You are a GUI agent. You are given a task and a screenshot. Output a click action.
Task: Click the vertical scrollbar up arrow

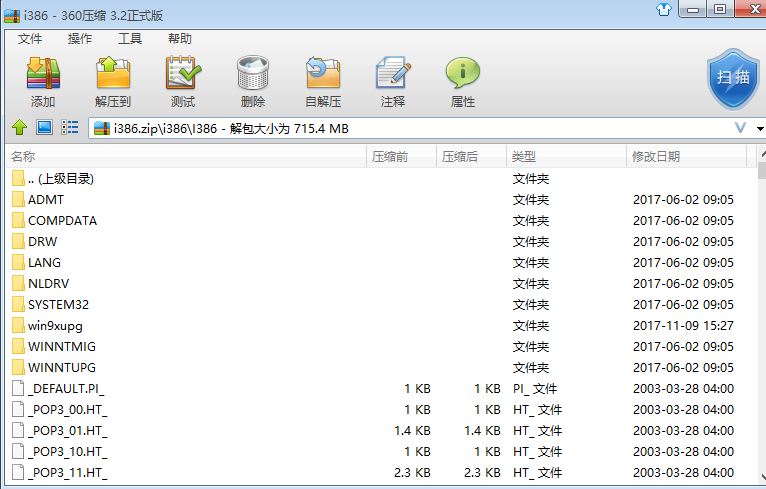pyautogui.click(x=762, y=154)
